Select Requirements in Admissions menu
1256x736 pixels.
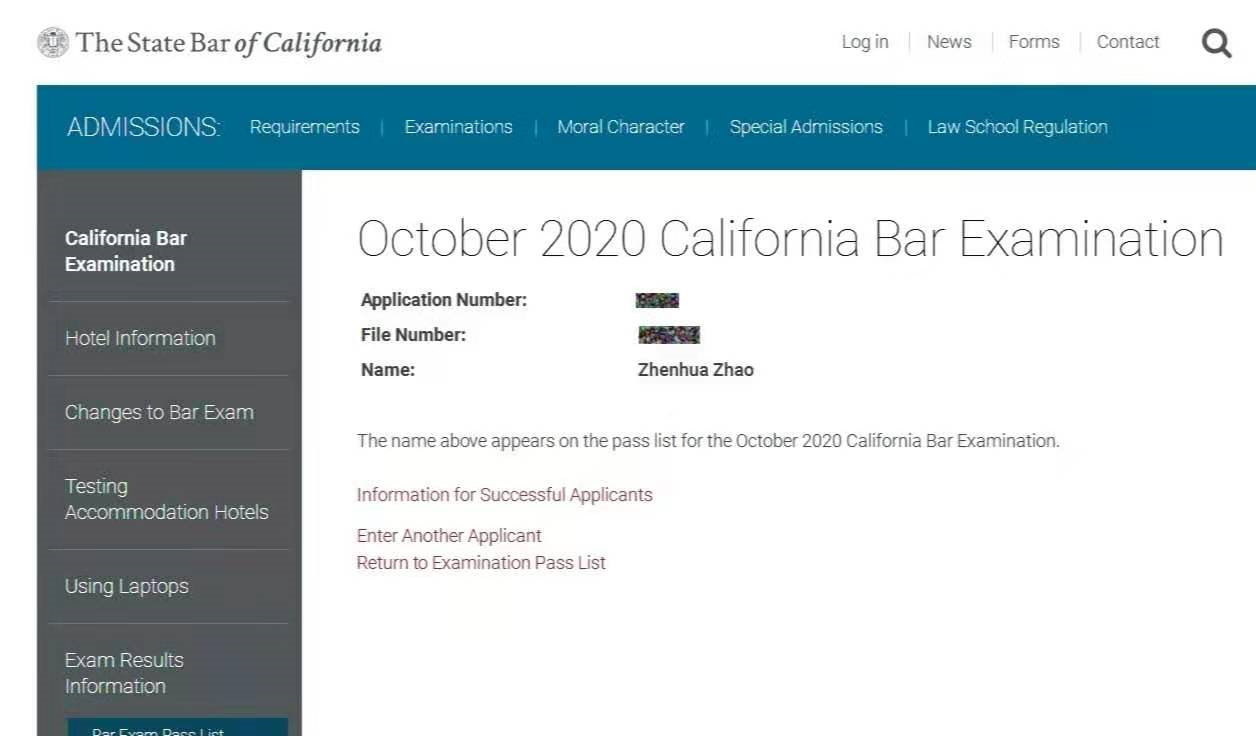(x=304, y=127)
